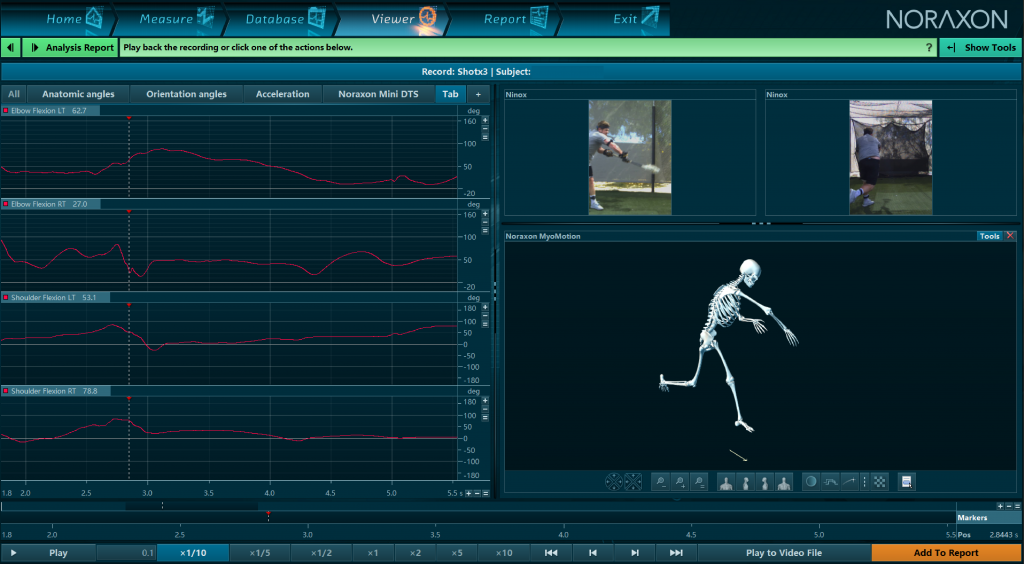Zoom out Elbow Flexion LT amplitude axis

(485, 129)
